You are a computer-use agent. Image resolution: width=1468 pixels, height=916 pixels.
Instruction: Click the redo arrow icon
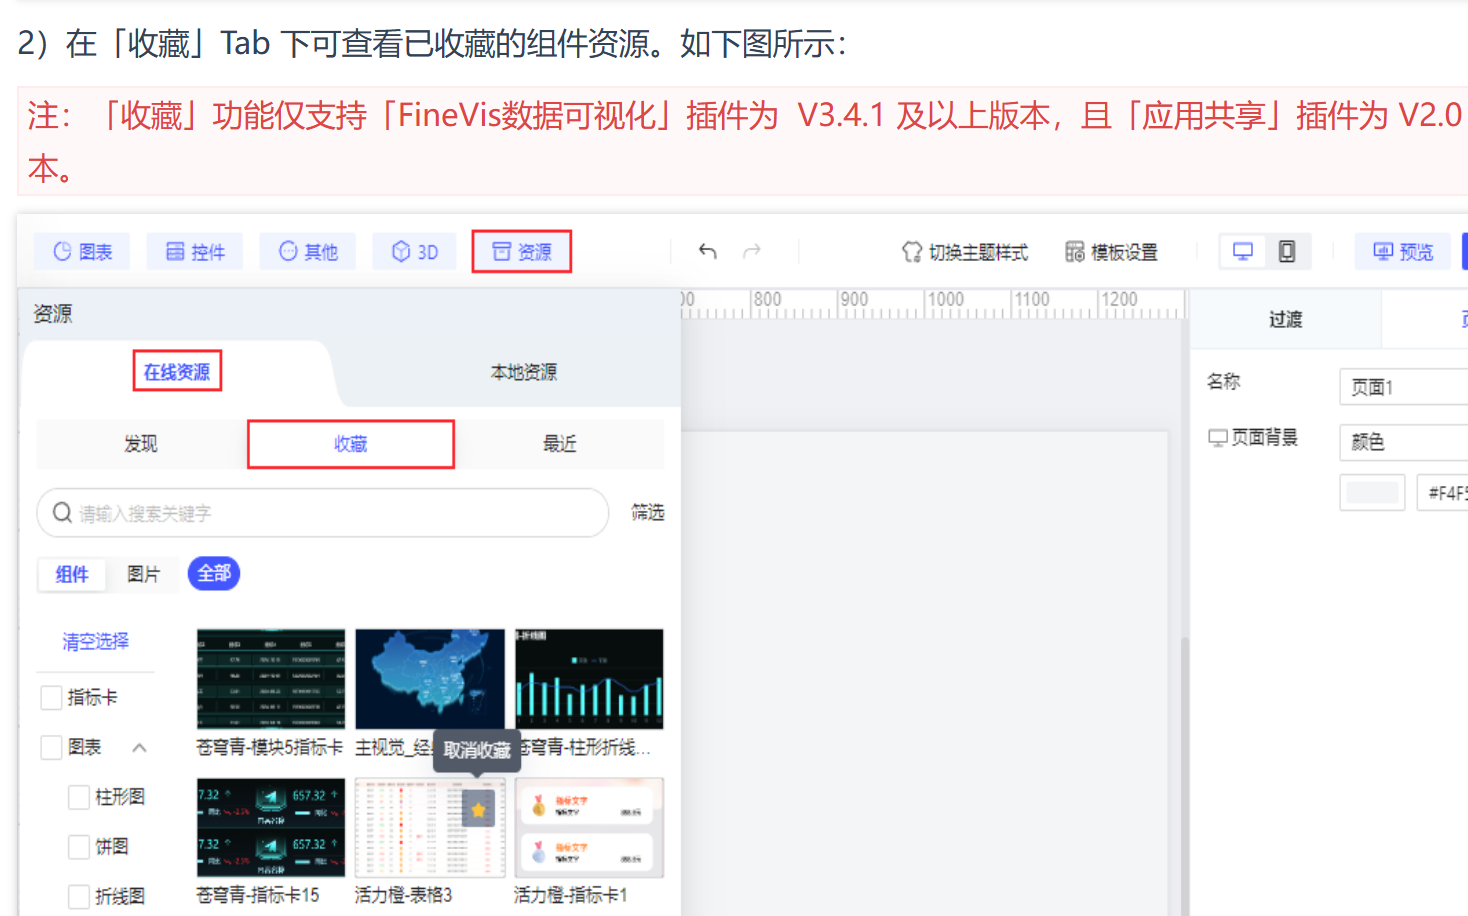(x=752, y=251)
